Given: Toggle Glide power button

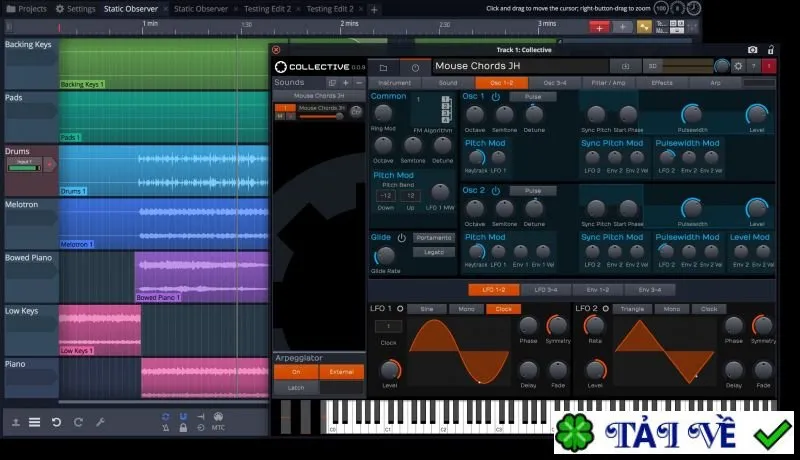Looking at the screenshot, I should [402, 238].
